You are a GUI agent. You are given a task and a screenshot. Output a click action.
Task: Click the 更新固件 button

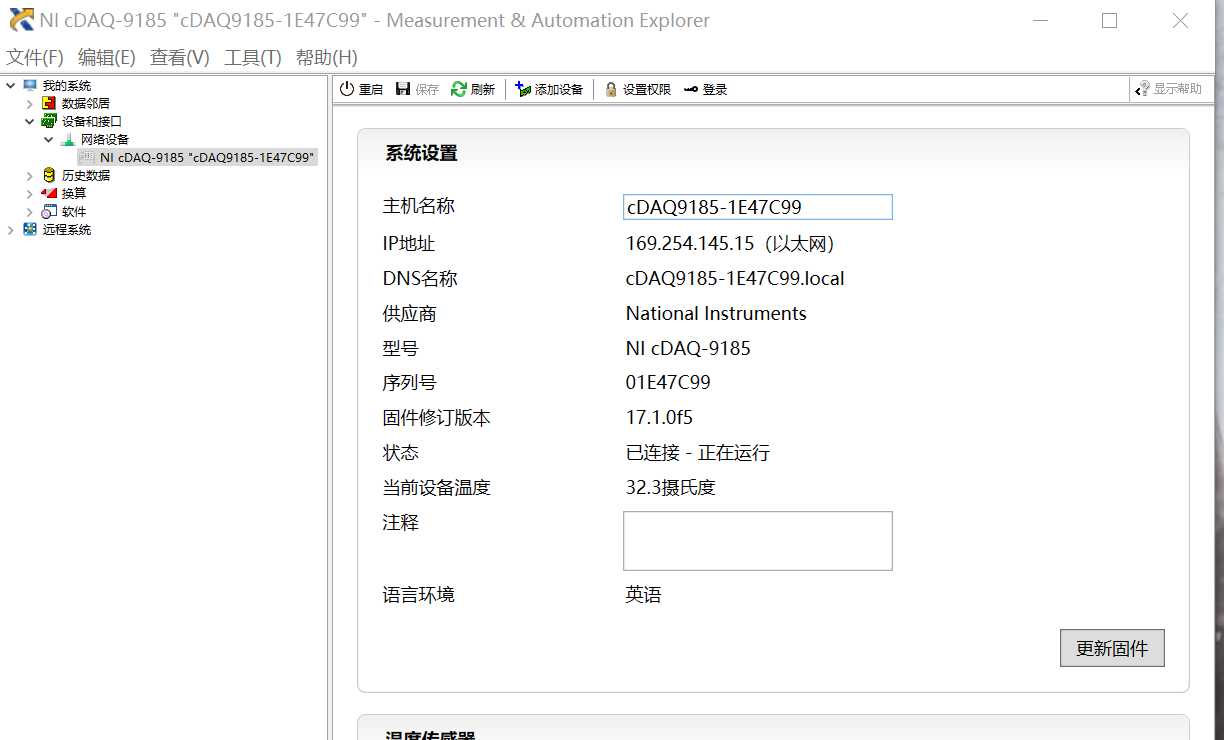1112,648
